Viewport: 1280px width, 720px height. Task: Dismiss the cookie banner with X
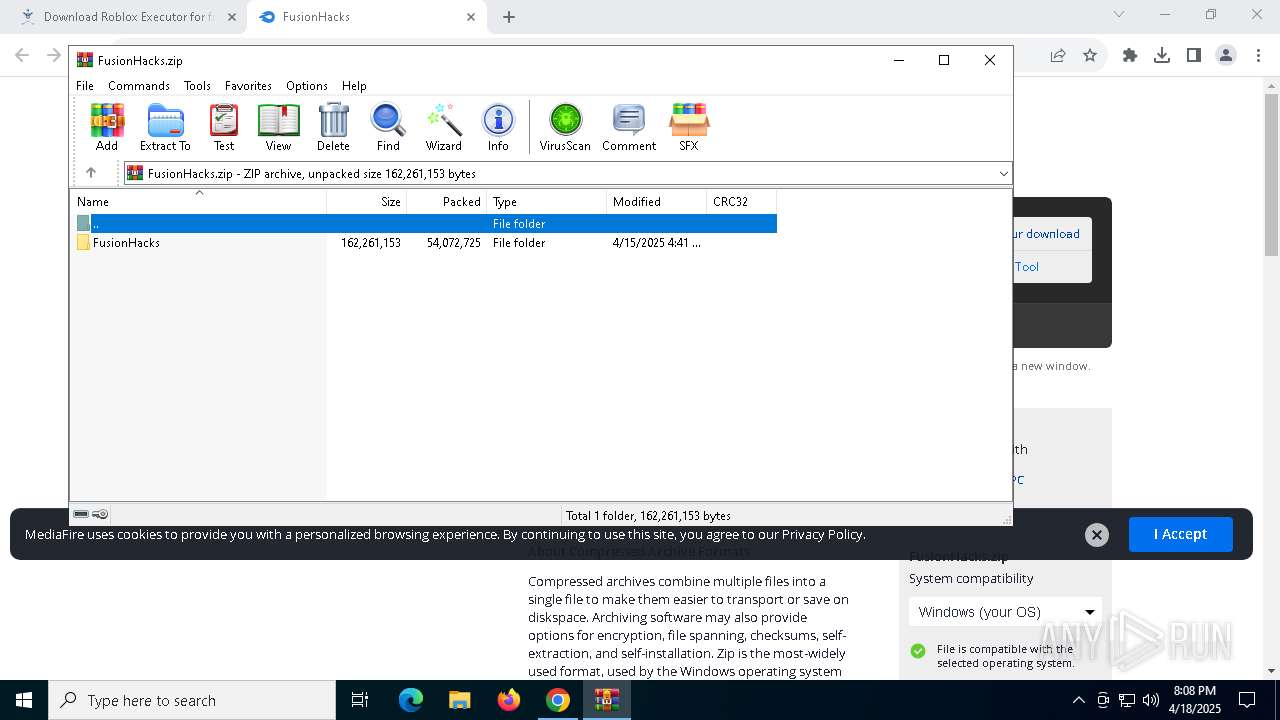[1096, 535]
